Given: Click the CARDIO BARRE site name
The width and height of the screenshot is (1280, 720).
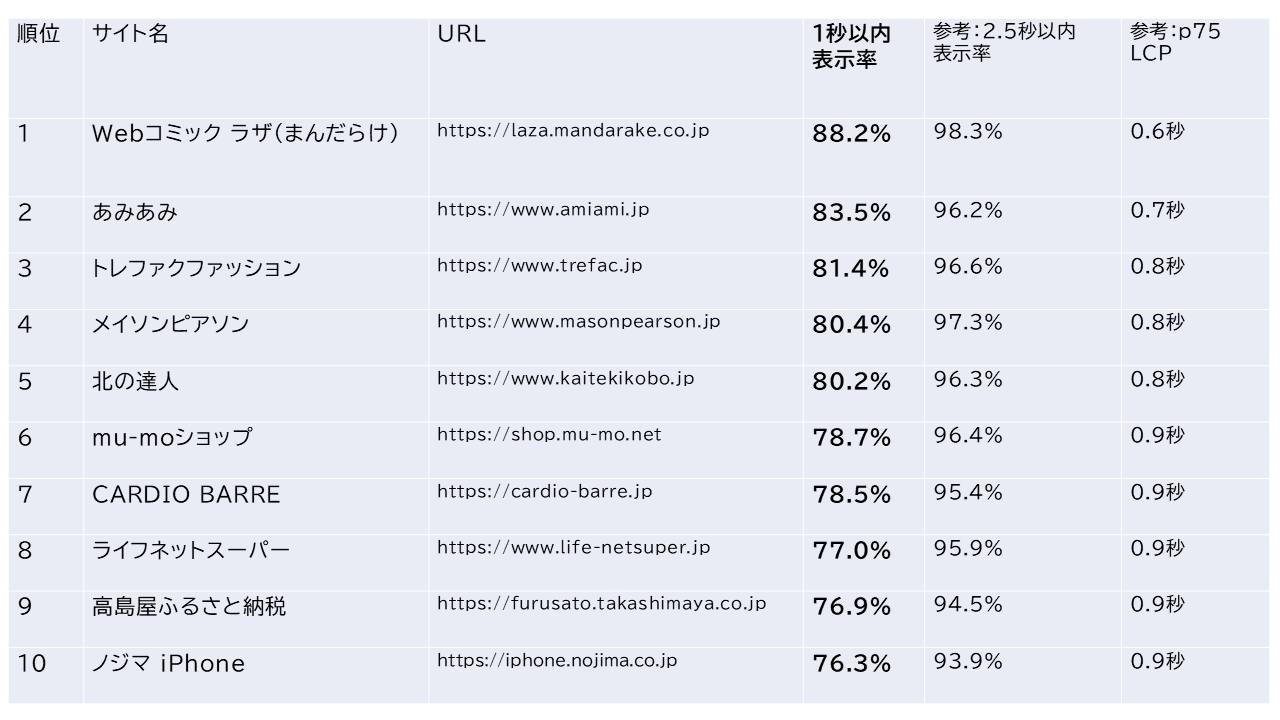Looking at the screenshot, I should (186, 495).
